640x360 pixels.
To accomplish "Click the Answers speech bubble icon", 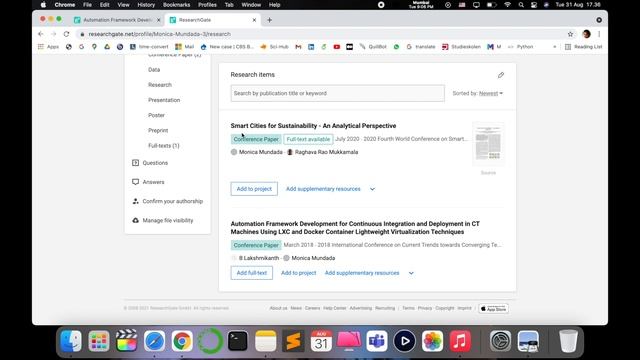I will [136, 182].
